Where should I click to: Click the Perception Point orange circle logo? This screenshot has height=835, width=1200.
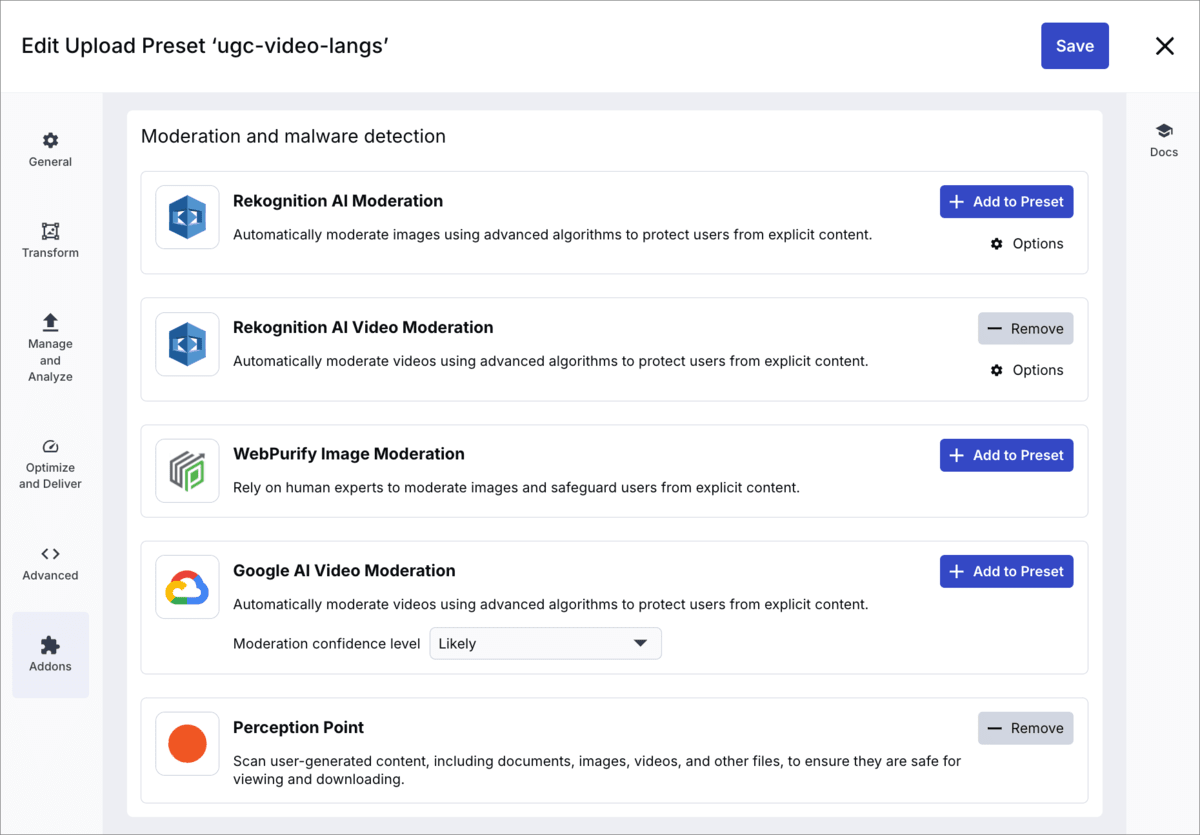pyautogui.click(x=187, y=744)
